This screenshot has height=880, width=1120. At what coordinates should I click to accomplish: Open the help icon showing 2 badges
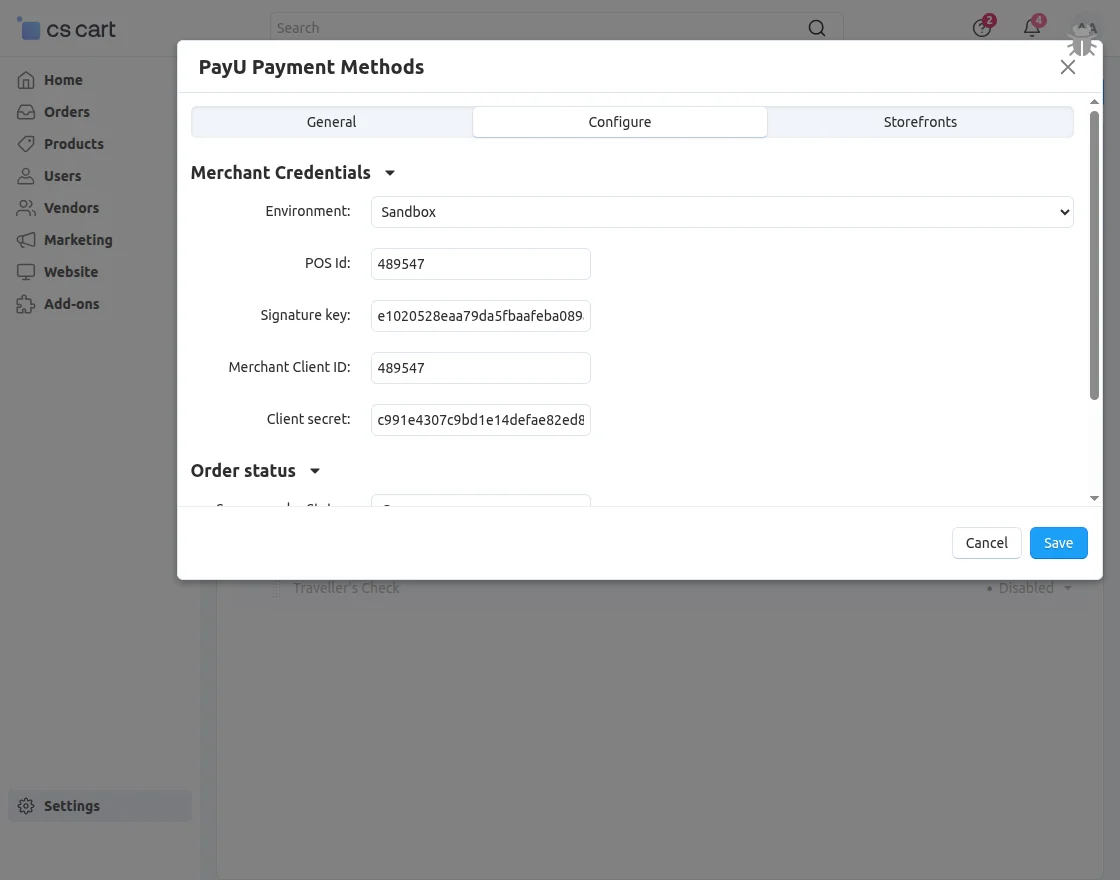981,28
